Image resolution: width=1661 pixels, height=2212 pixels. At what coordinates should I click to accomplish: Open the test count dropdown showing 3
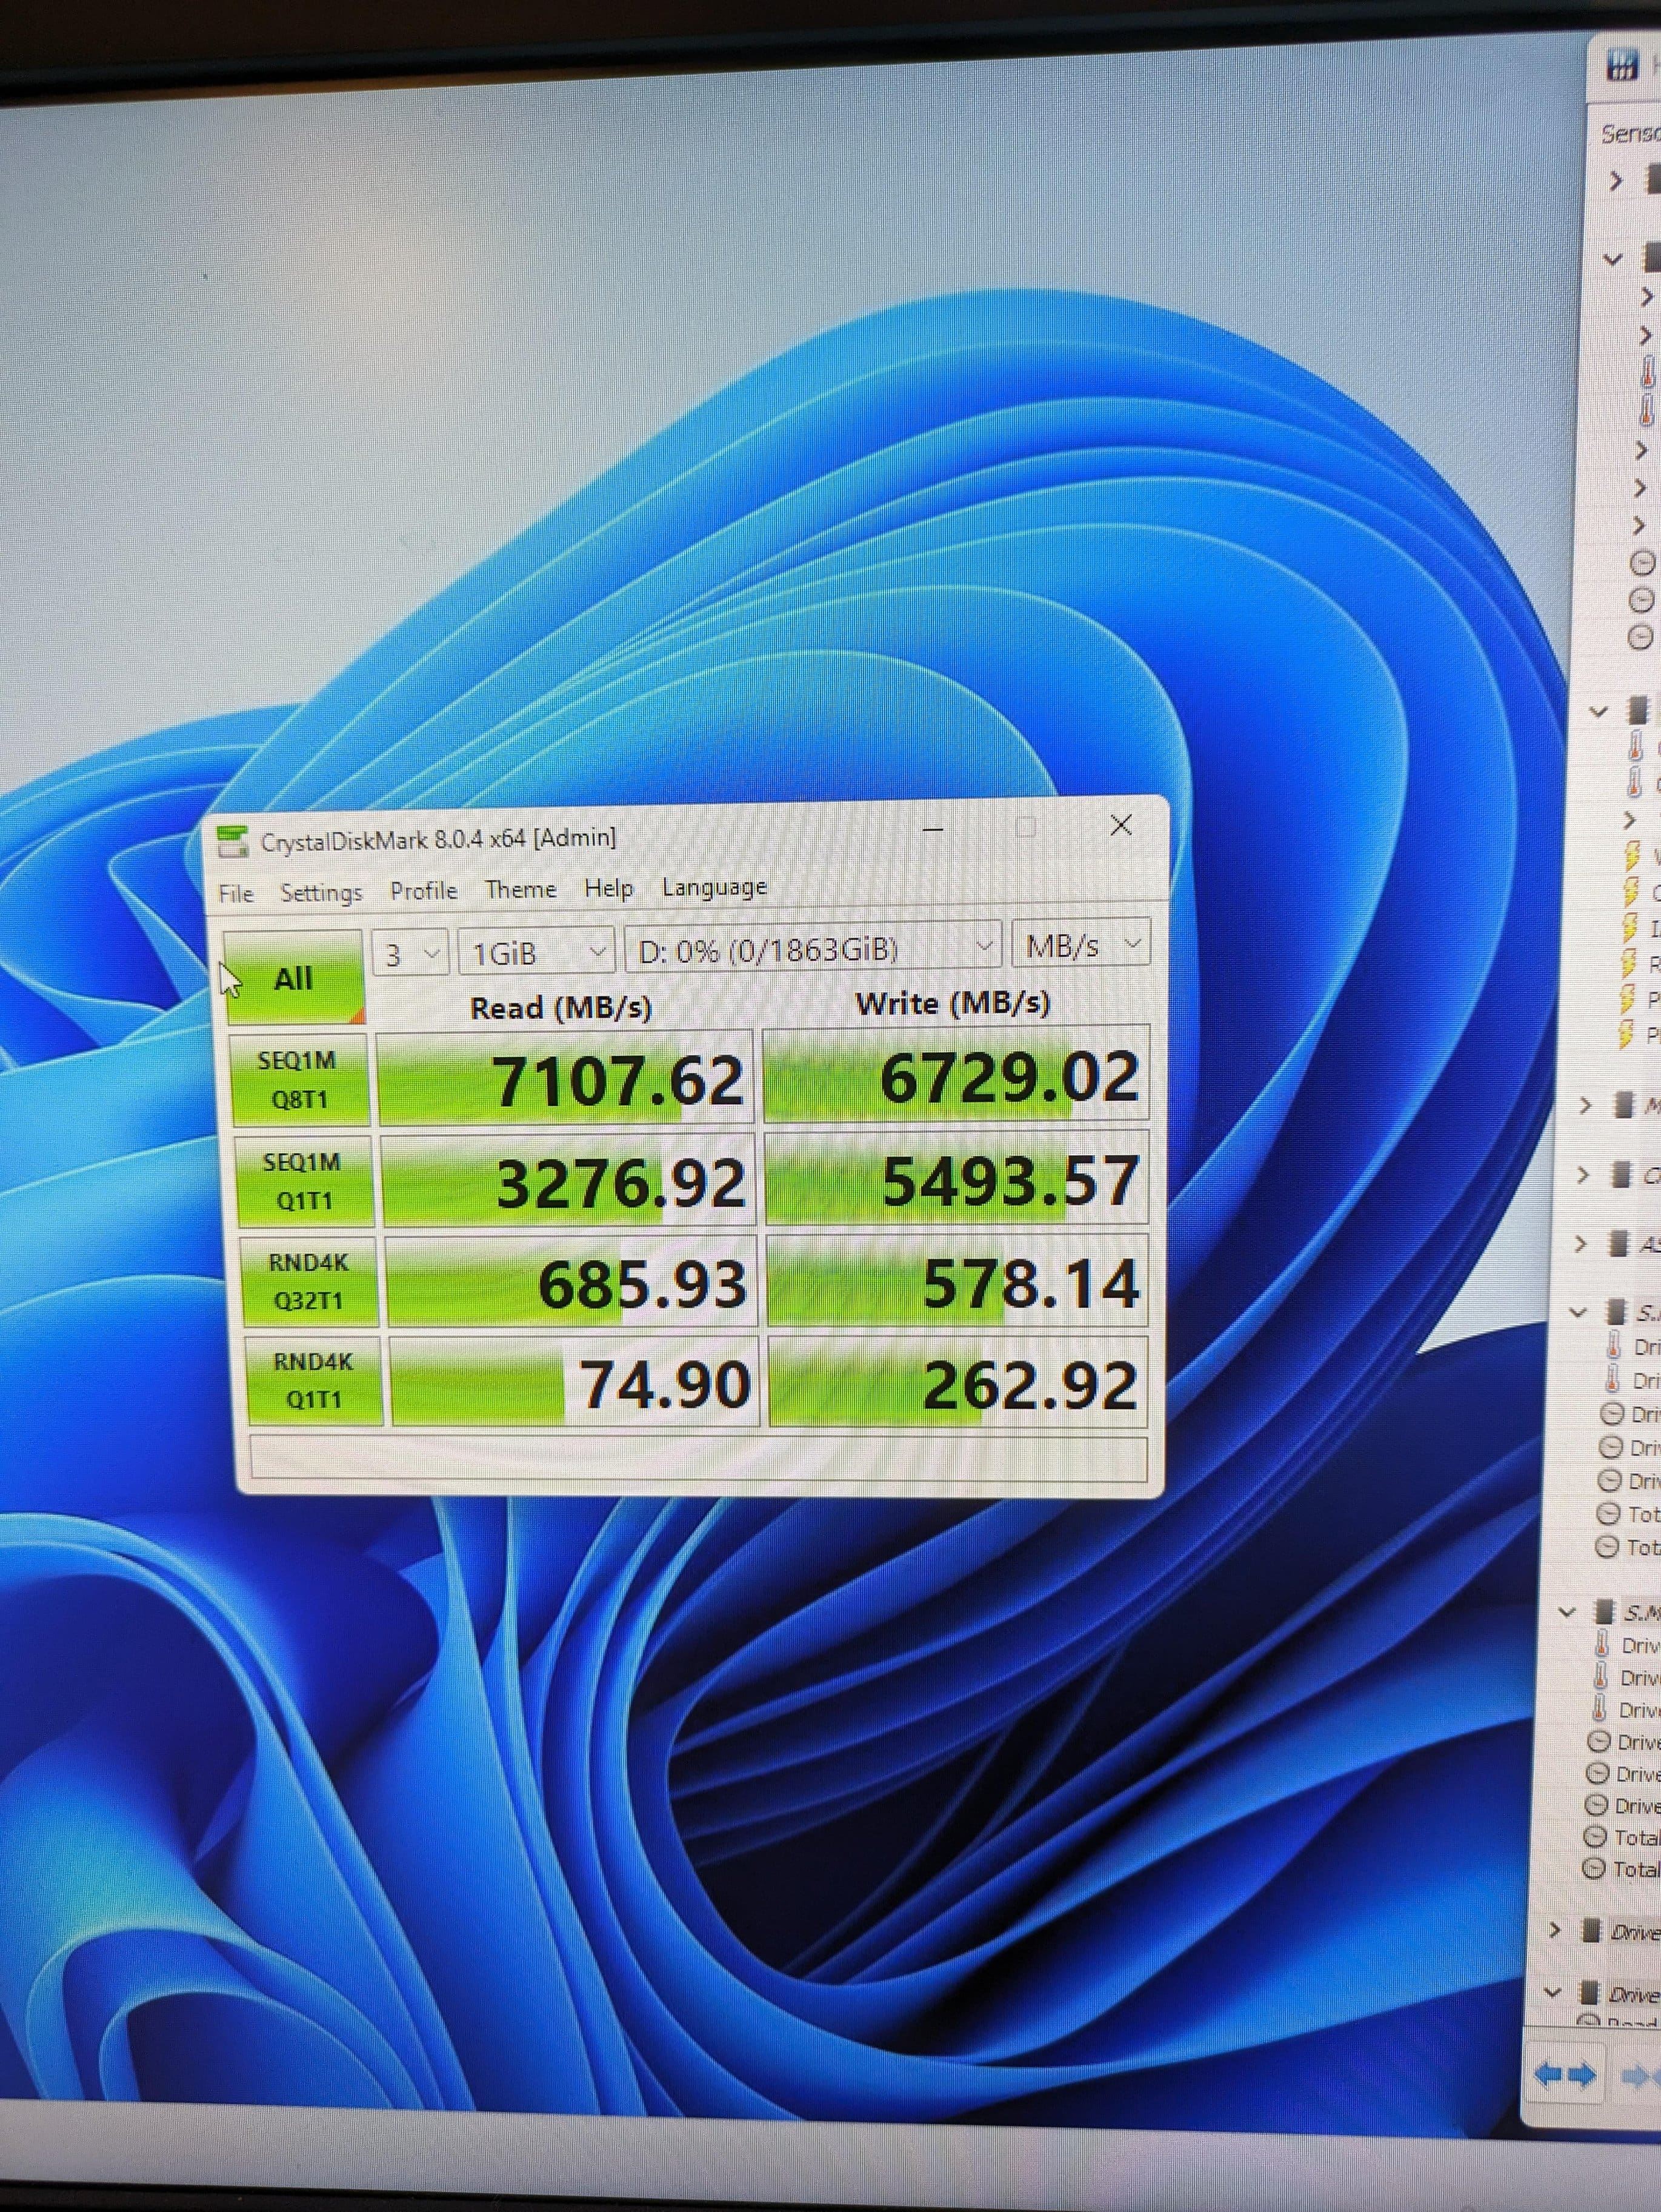pos(409,953)
